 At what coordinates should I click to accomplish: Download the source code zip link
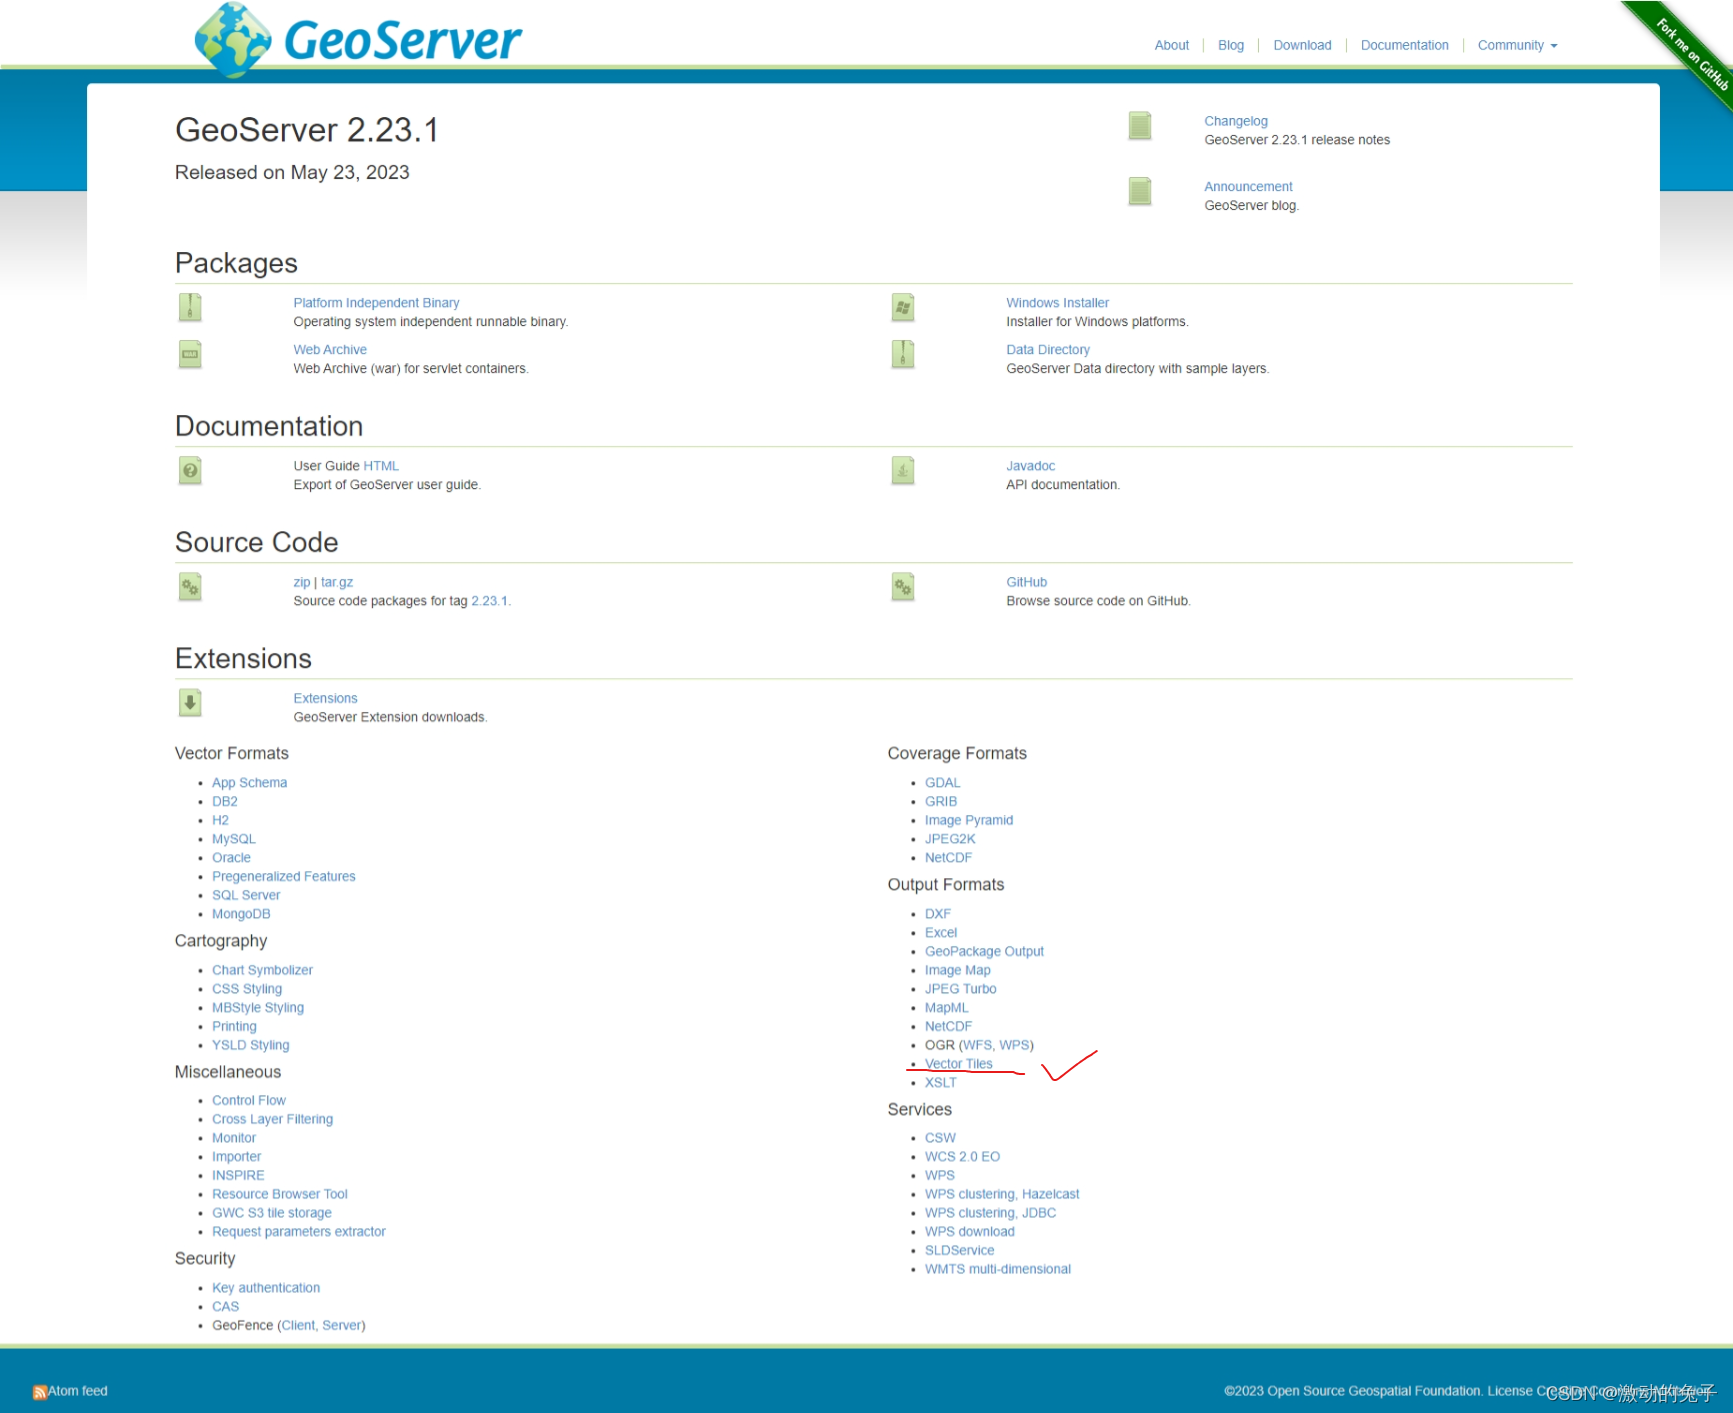tap(301, 582)
